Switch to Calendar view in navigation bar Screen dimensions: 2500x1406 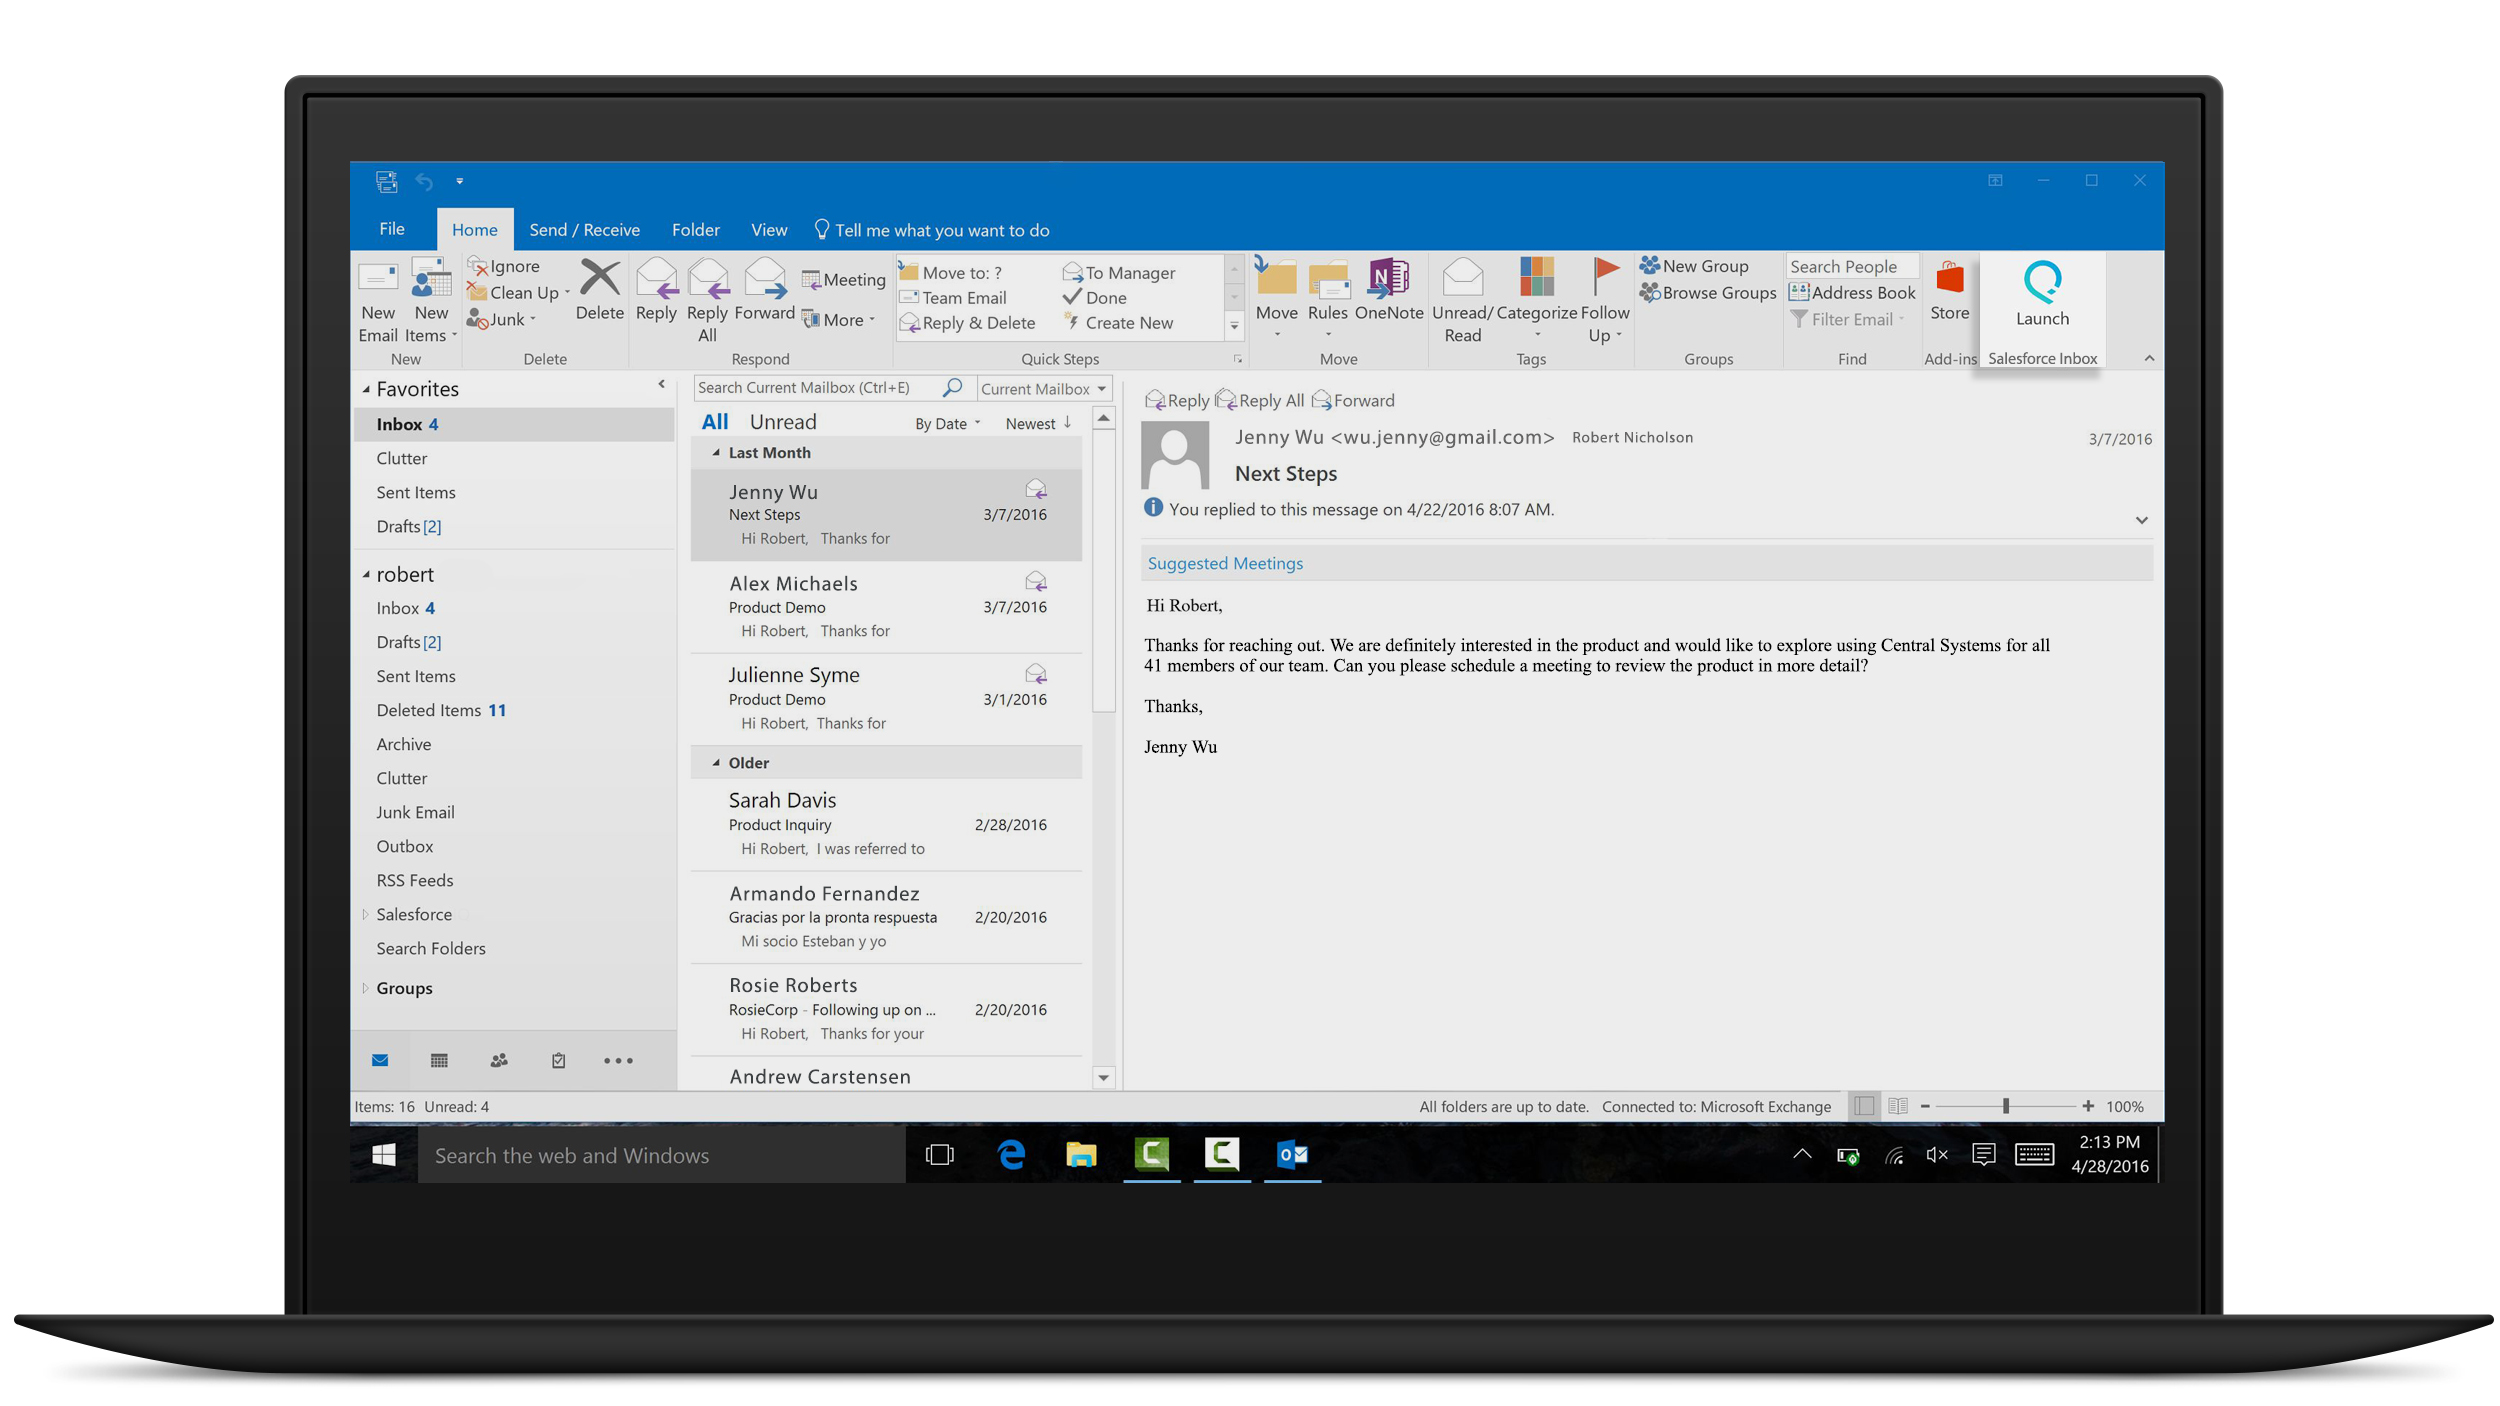[x=439, y=1061]
